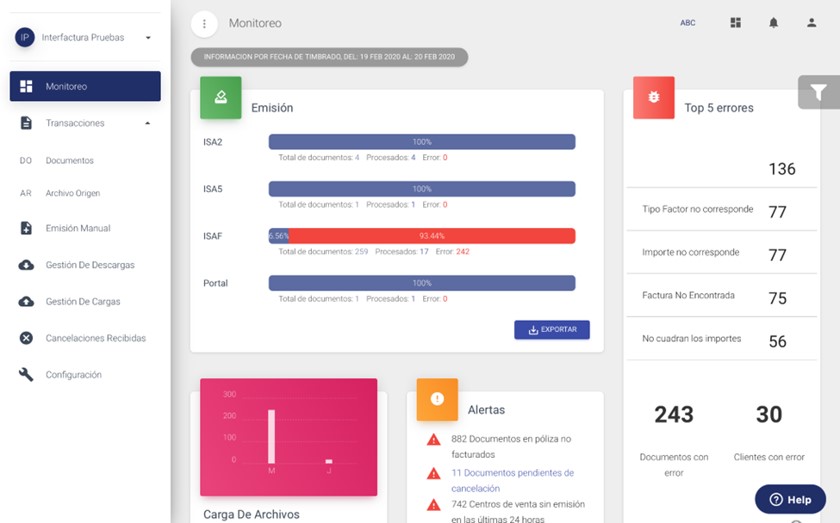Viewport: 840px width, 523px height.
Task: Click the date range information chip
Action: 329,57
